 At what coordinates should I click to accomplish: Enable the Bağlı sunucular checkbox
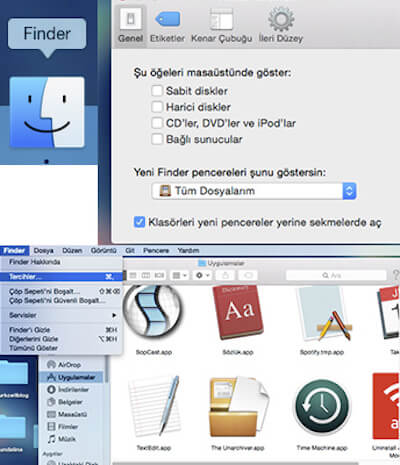click(157, 139)
